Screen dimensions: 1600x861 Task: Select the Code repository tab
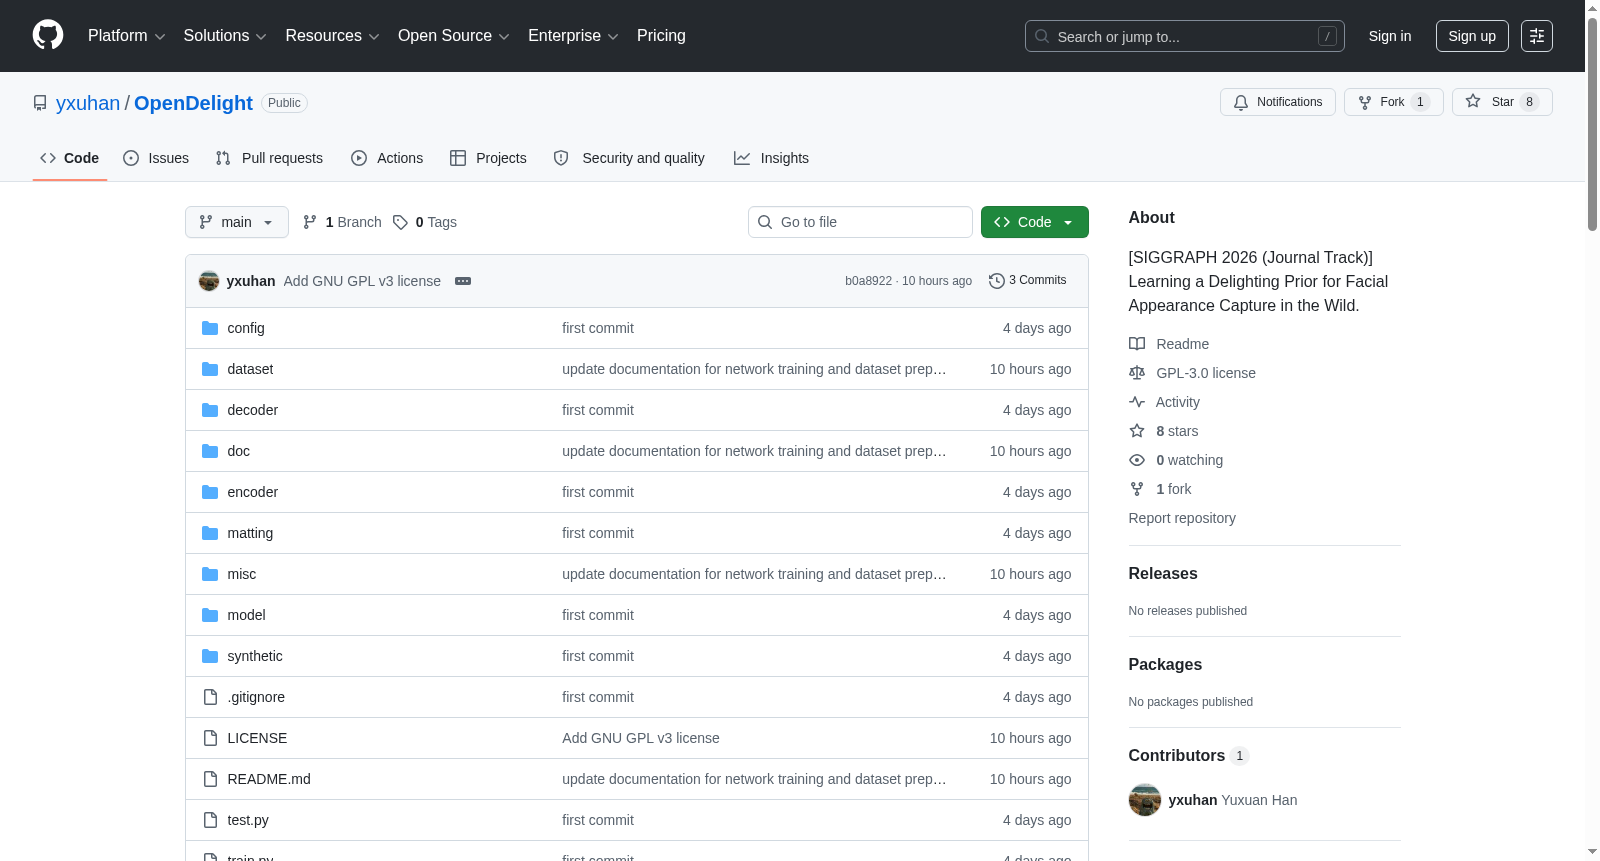click(70, 158)
